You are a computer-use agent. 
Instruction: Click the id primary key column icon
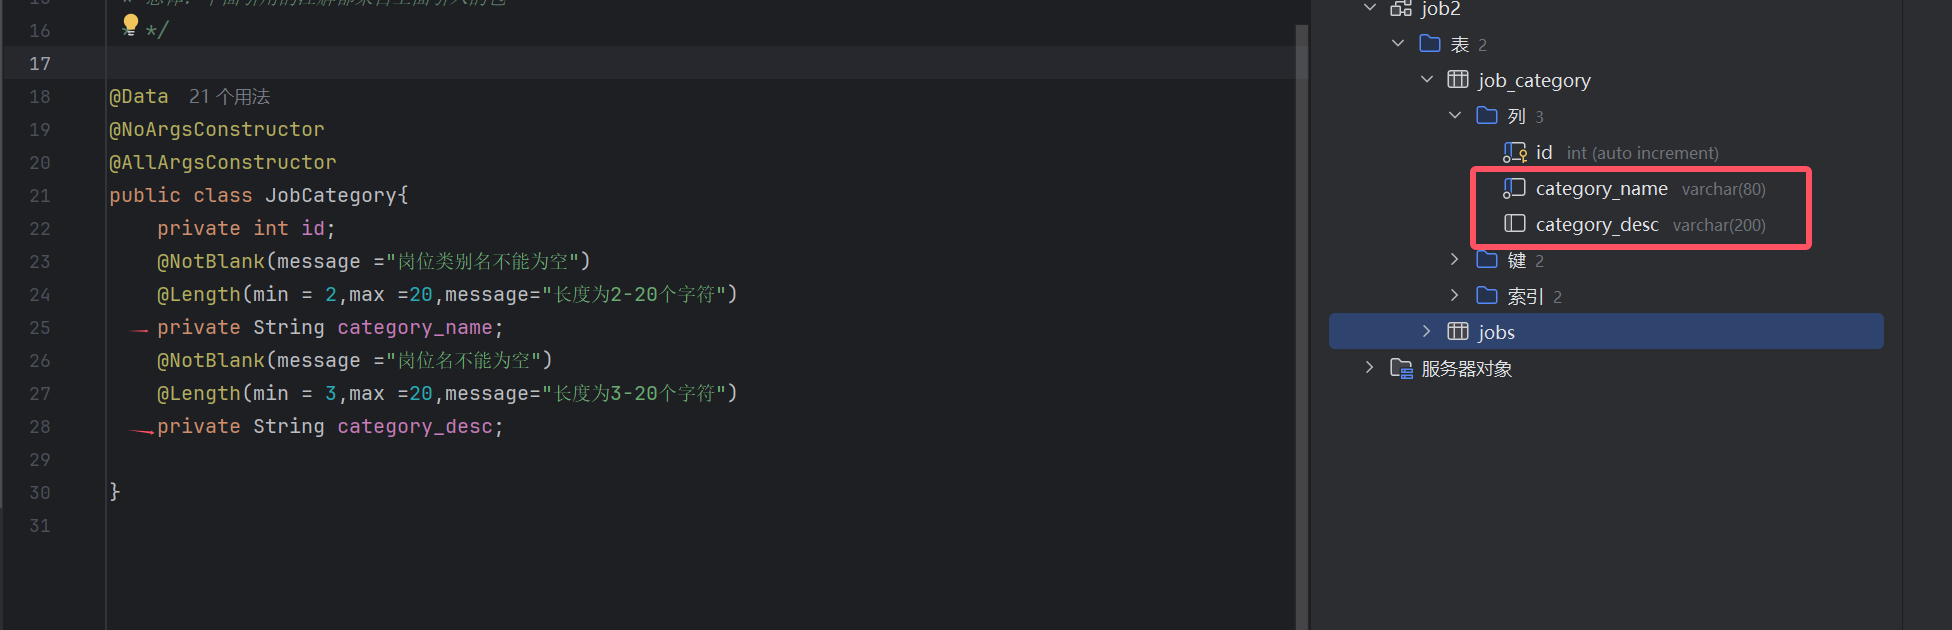pyautogui.click(x=1515, y=153)
